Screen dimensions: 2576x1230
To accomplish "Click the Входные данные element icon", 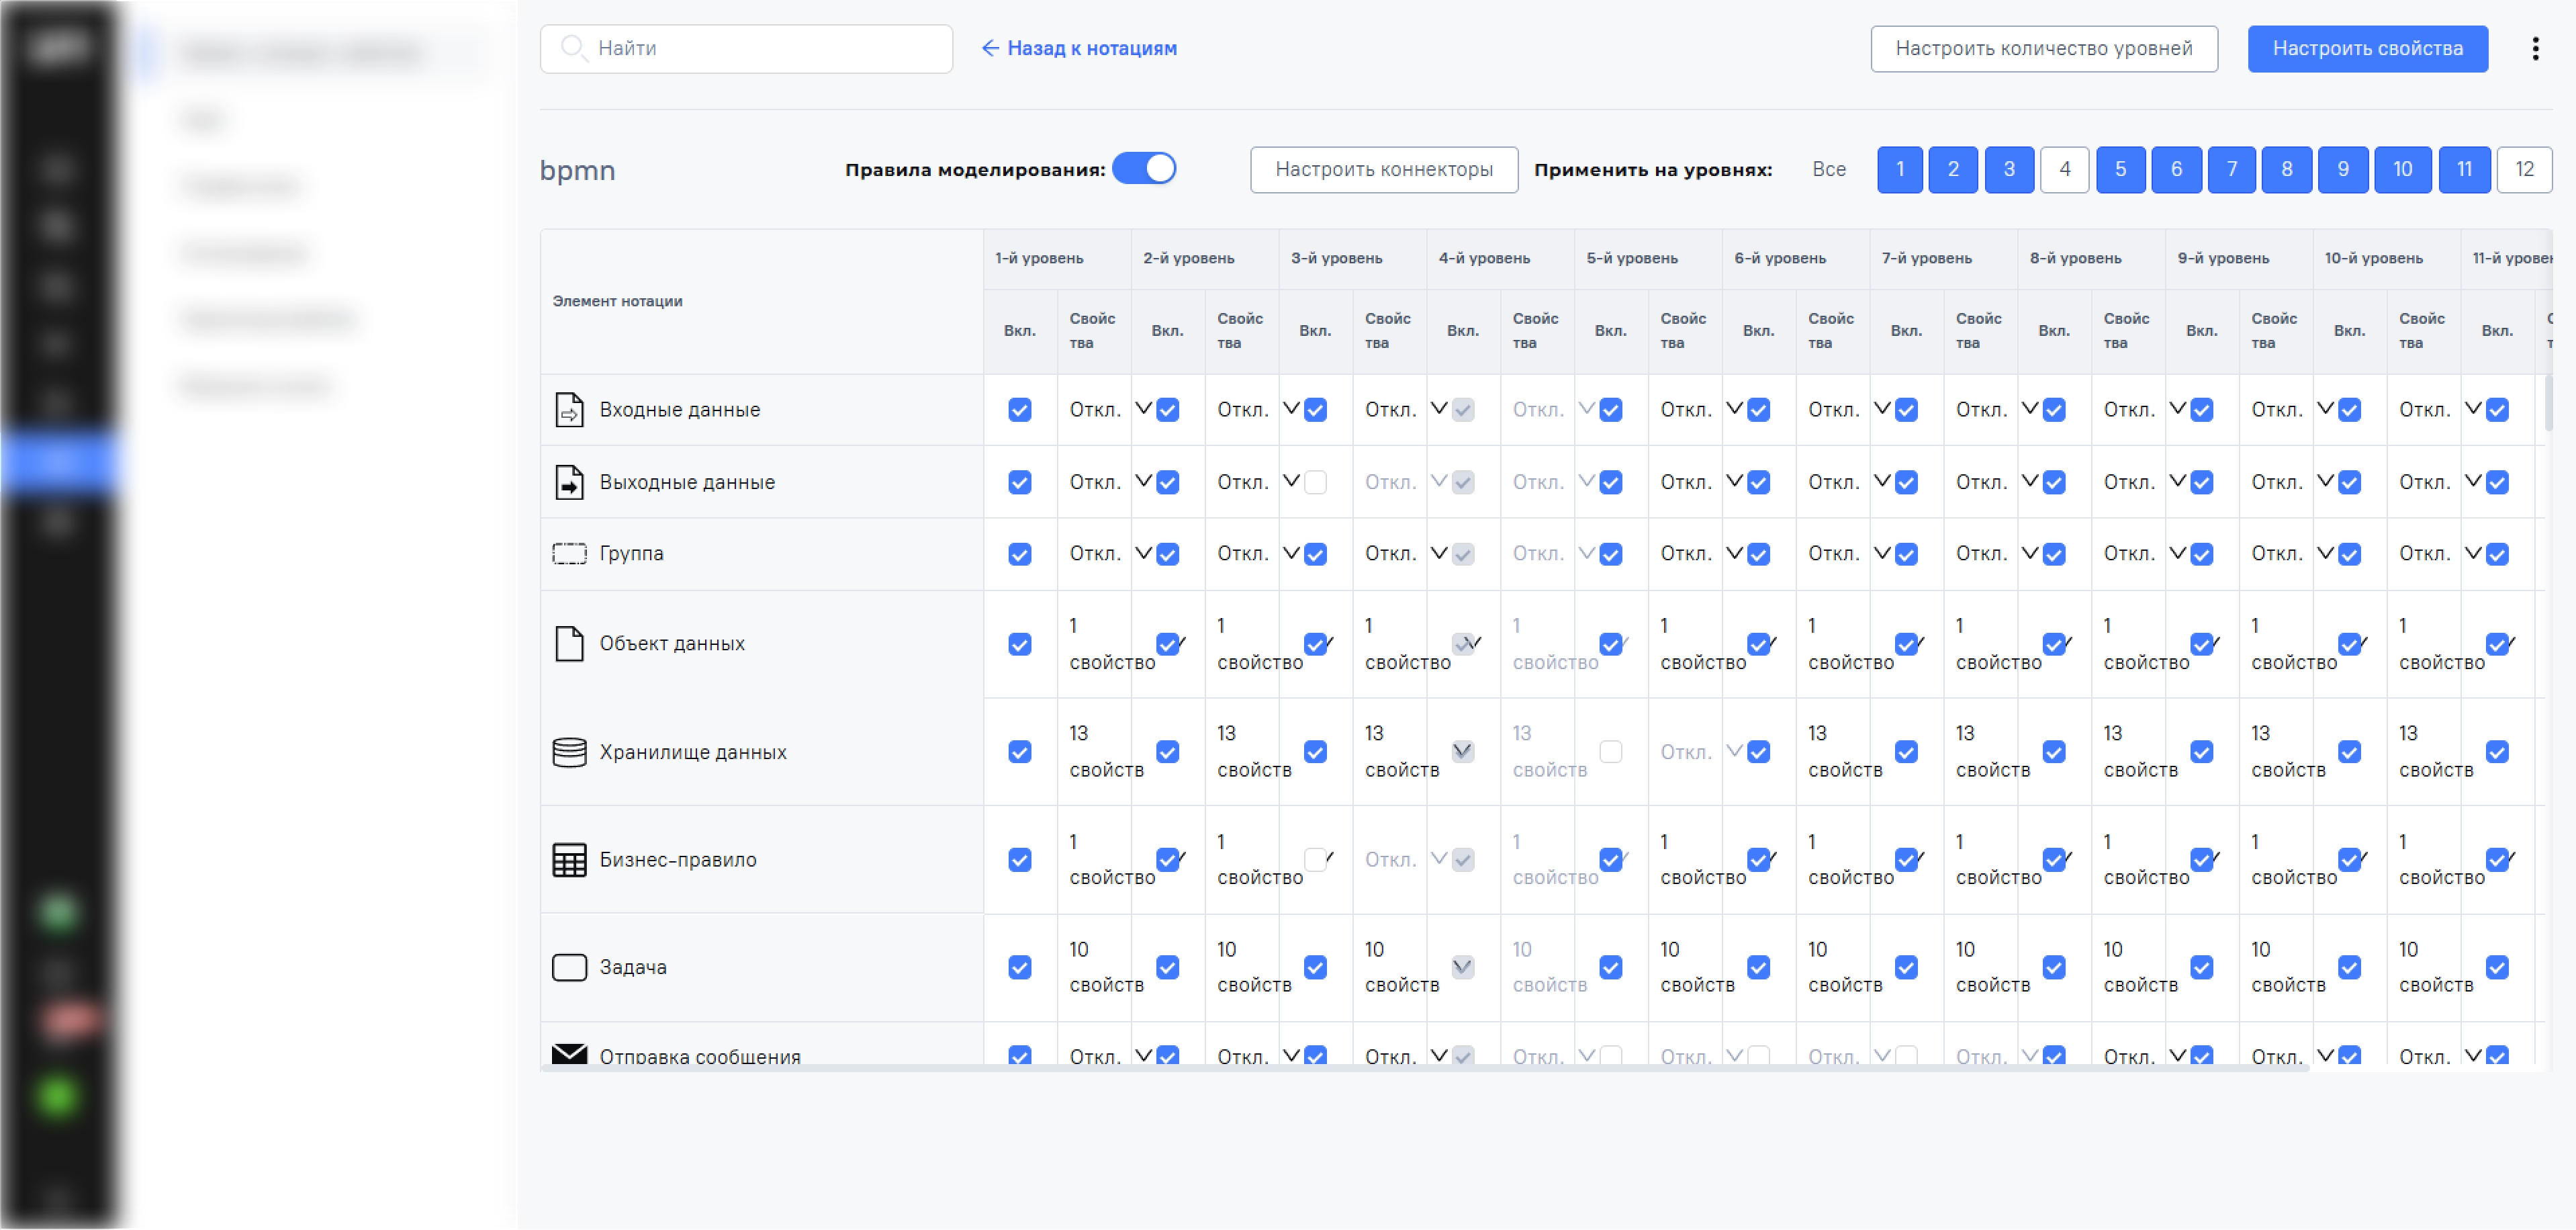I will (x=569, y=410).
